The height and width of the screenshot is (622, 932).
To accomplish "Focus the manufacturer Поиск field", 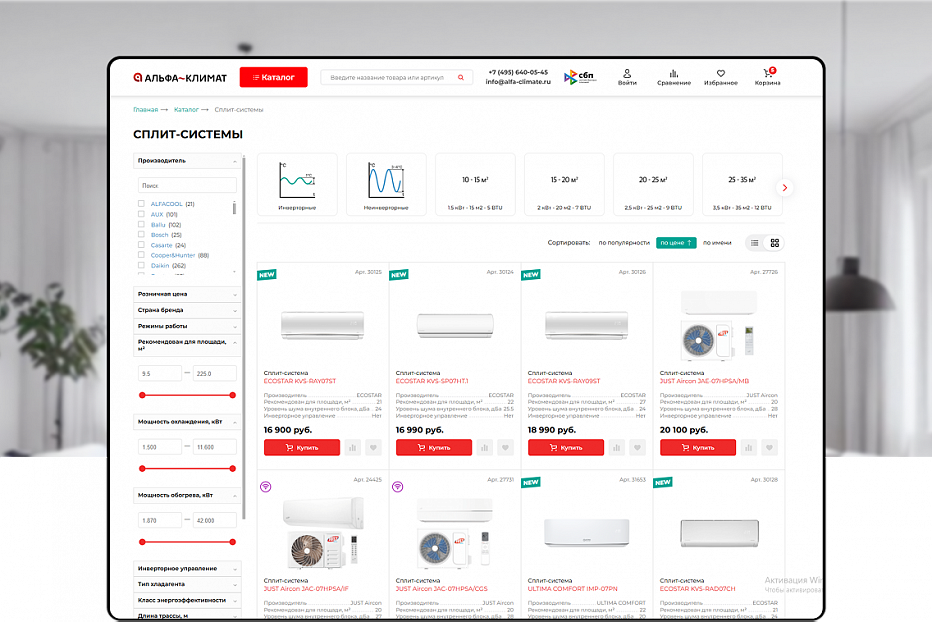I will 187,186.
